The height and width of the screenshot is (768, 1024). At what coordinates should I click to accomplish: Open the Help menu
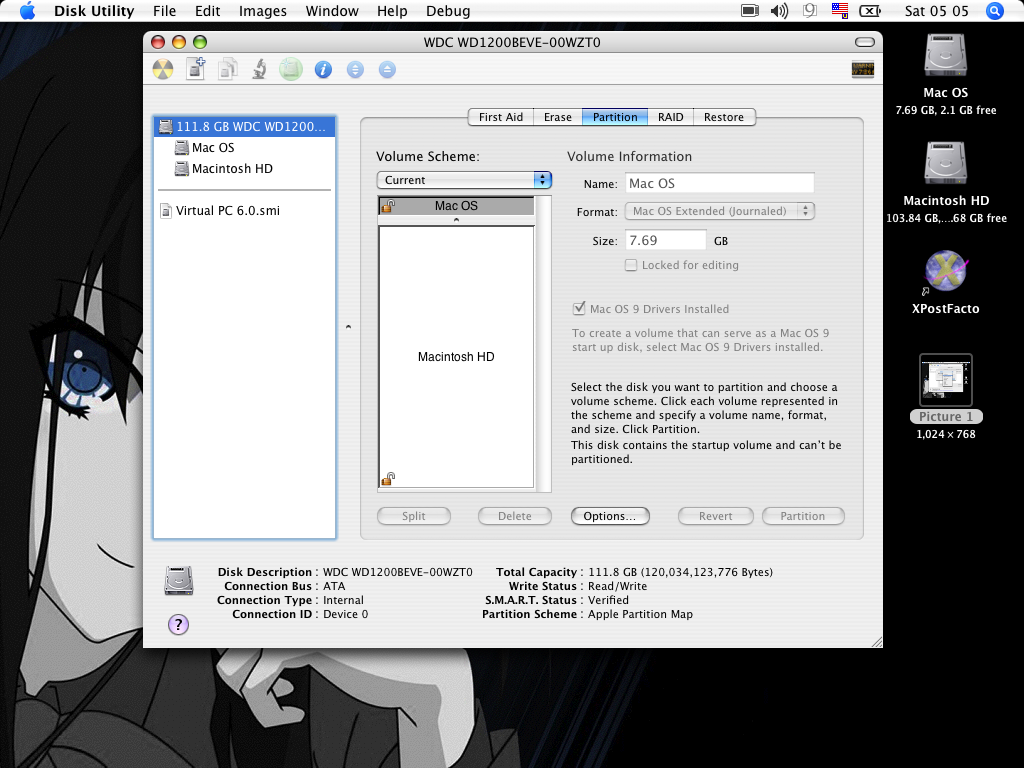pos(392,11)
